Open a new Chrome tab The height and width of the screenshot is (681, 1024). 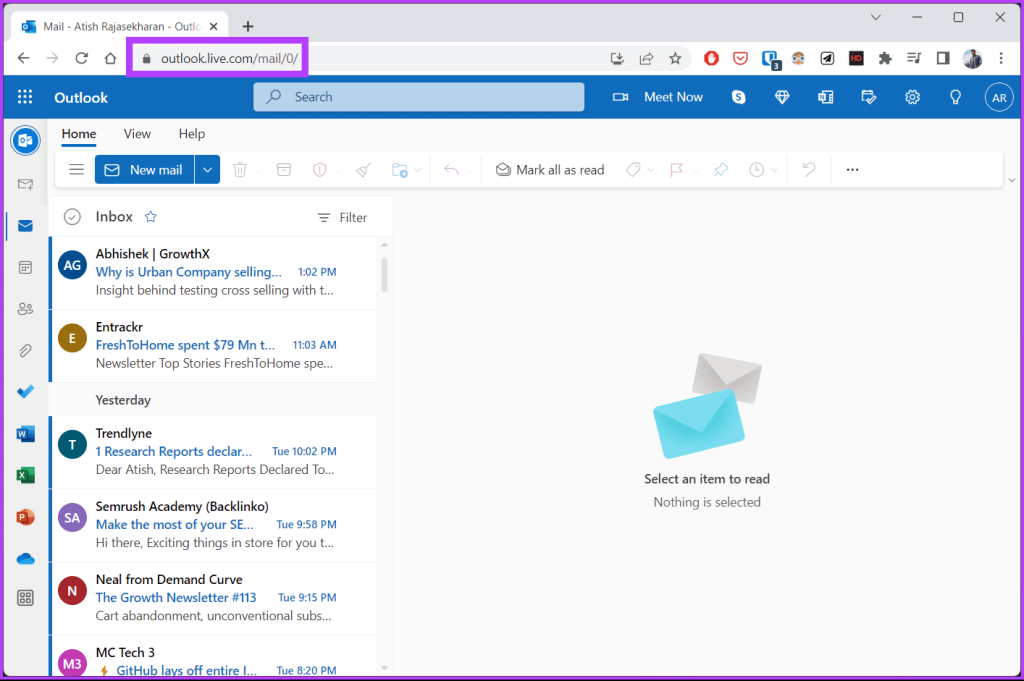(x=248, y=26)
